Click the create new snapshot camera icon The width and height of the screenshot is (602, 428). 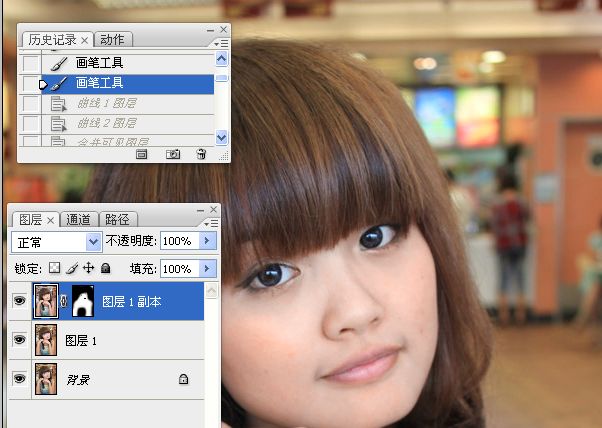173,154
